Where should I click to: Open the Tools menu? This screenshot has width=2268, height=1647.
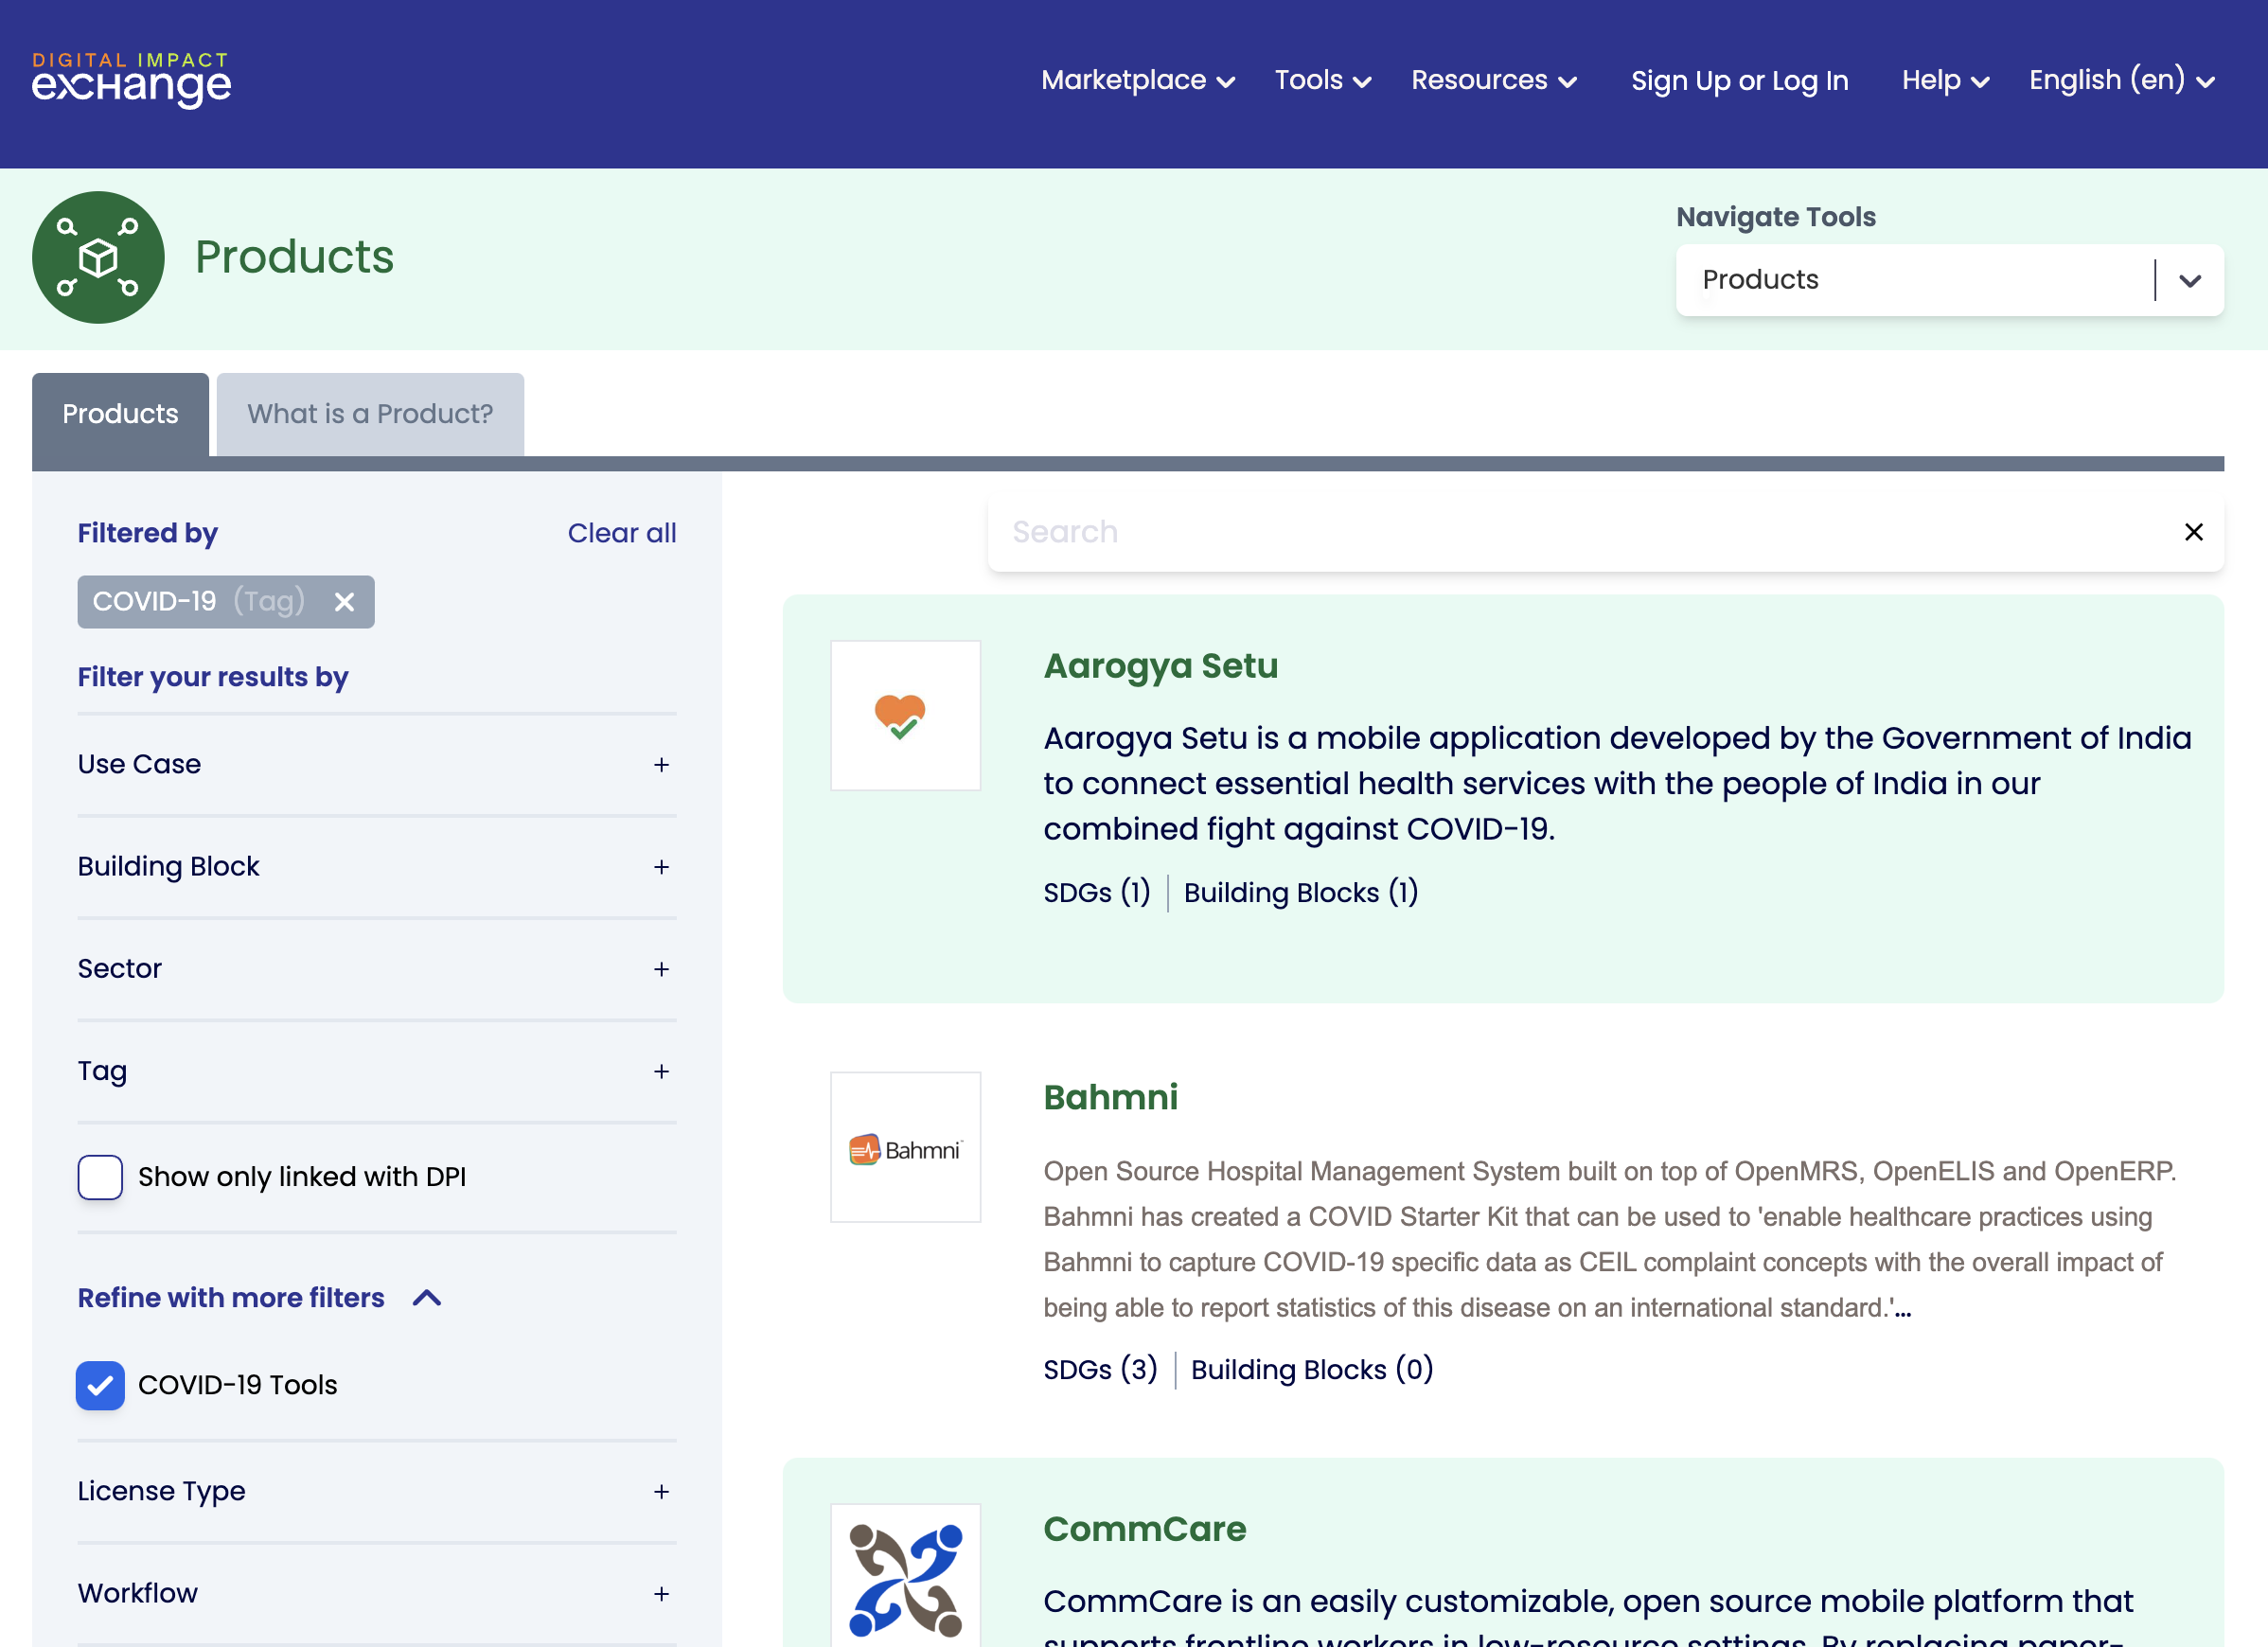pos(1322,80)
